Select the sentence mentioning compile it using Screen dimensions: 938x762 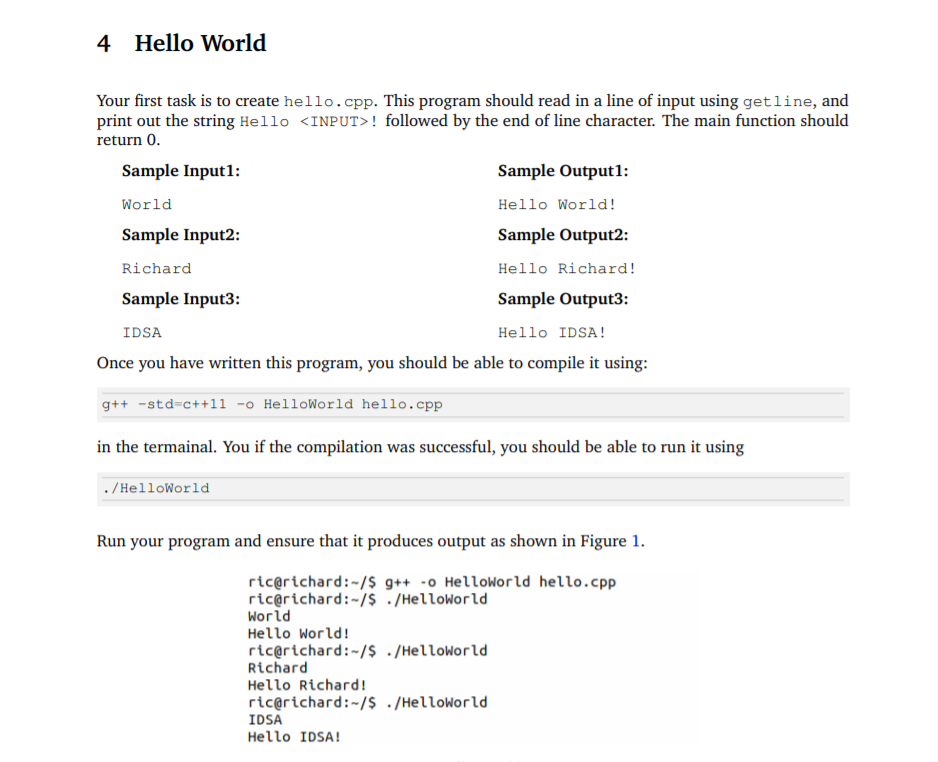(370, 362)
